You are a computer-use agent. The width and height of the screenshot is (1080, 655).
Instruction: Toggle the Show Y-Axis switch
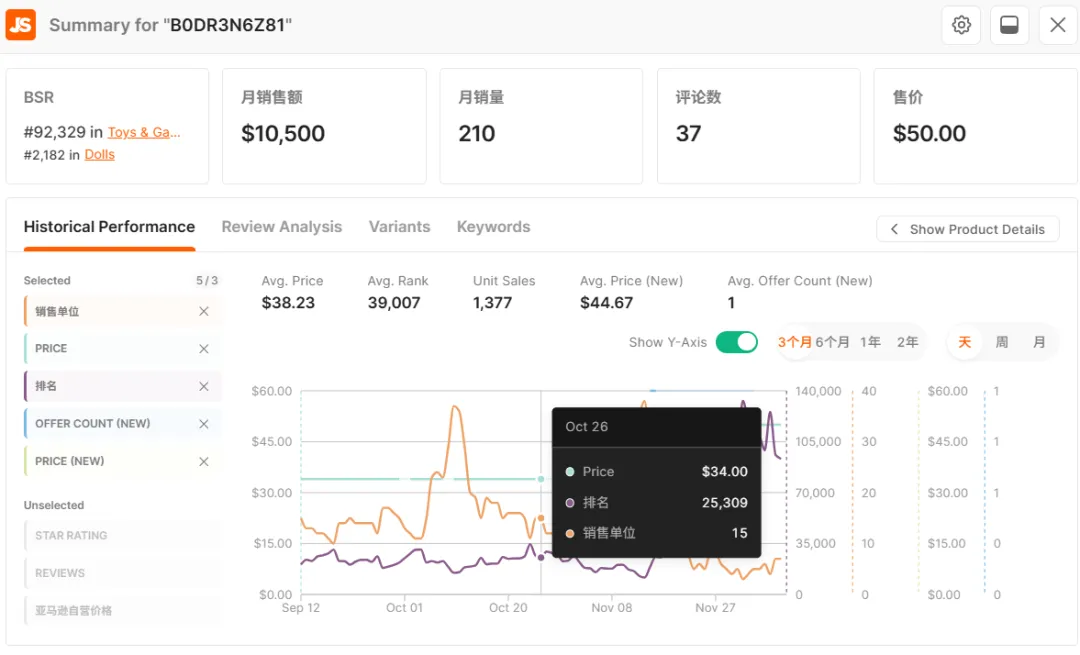(x=737, y=342)
